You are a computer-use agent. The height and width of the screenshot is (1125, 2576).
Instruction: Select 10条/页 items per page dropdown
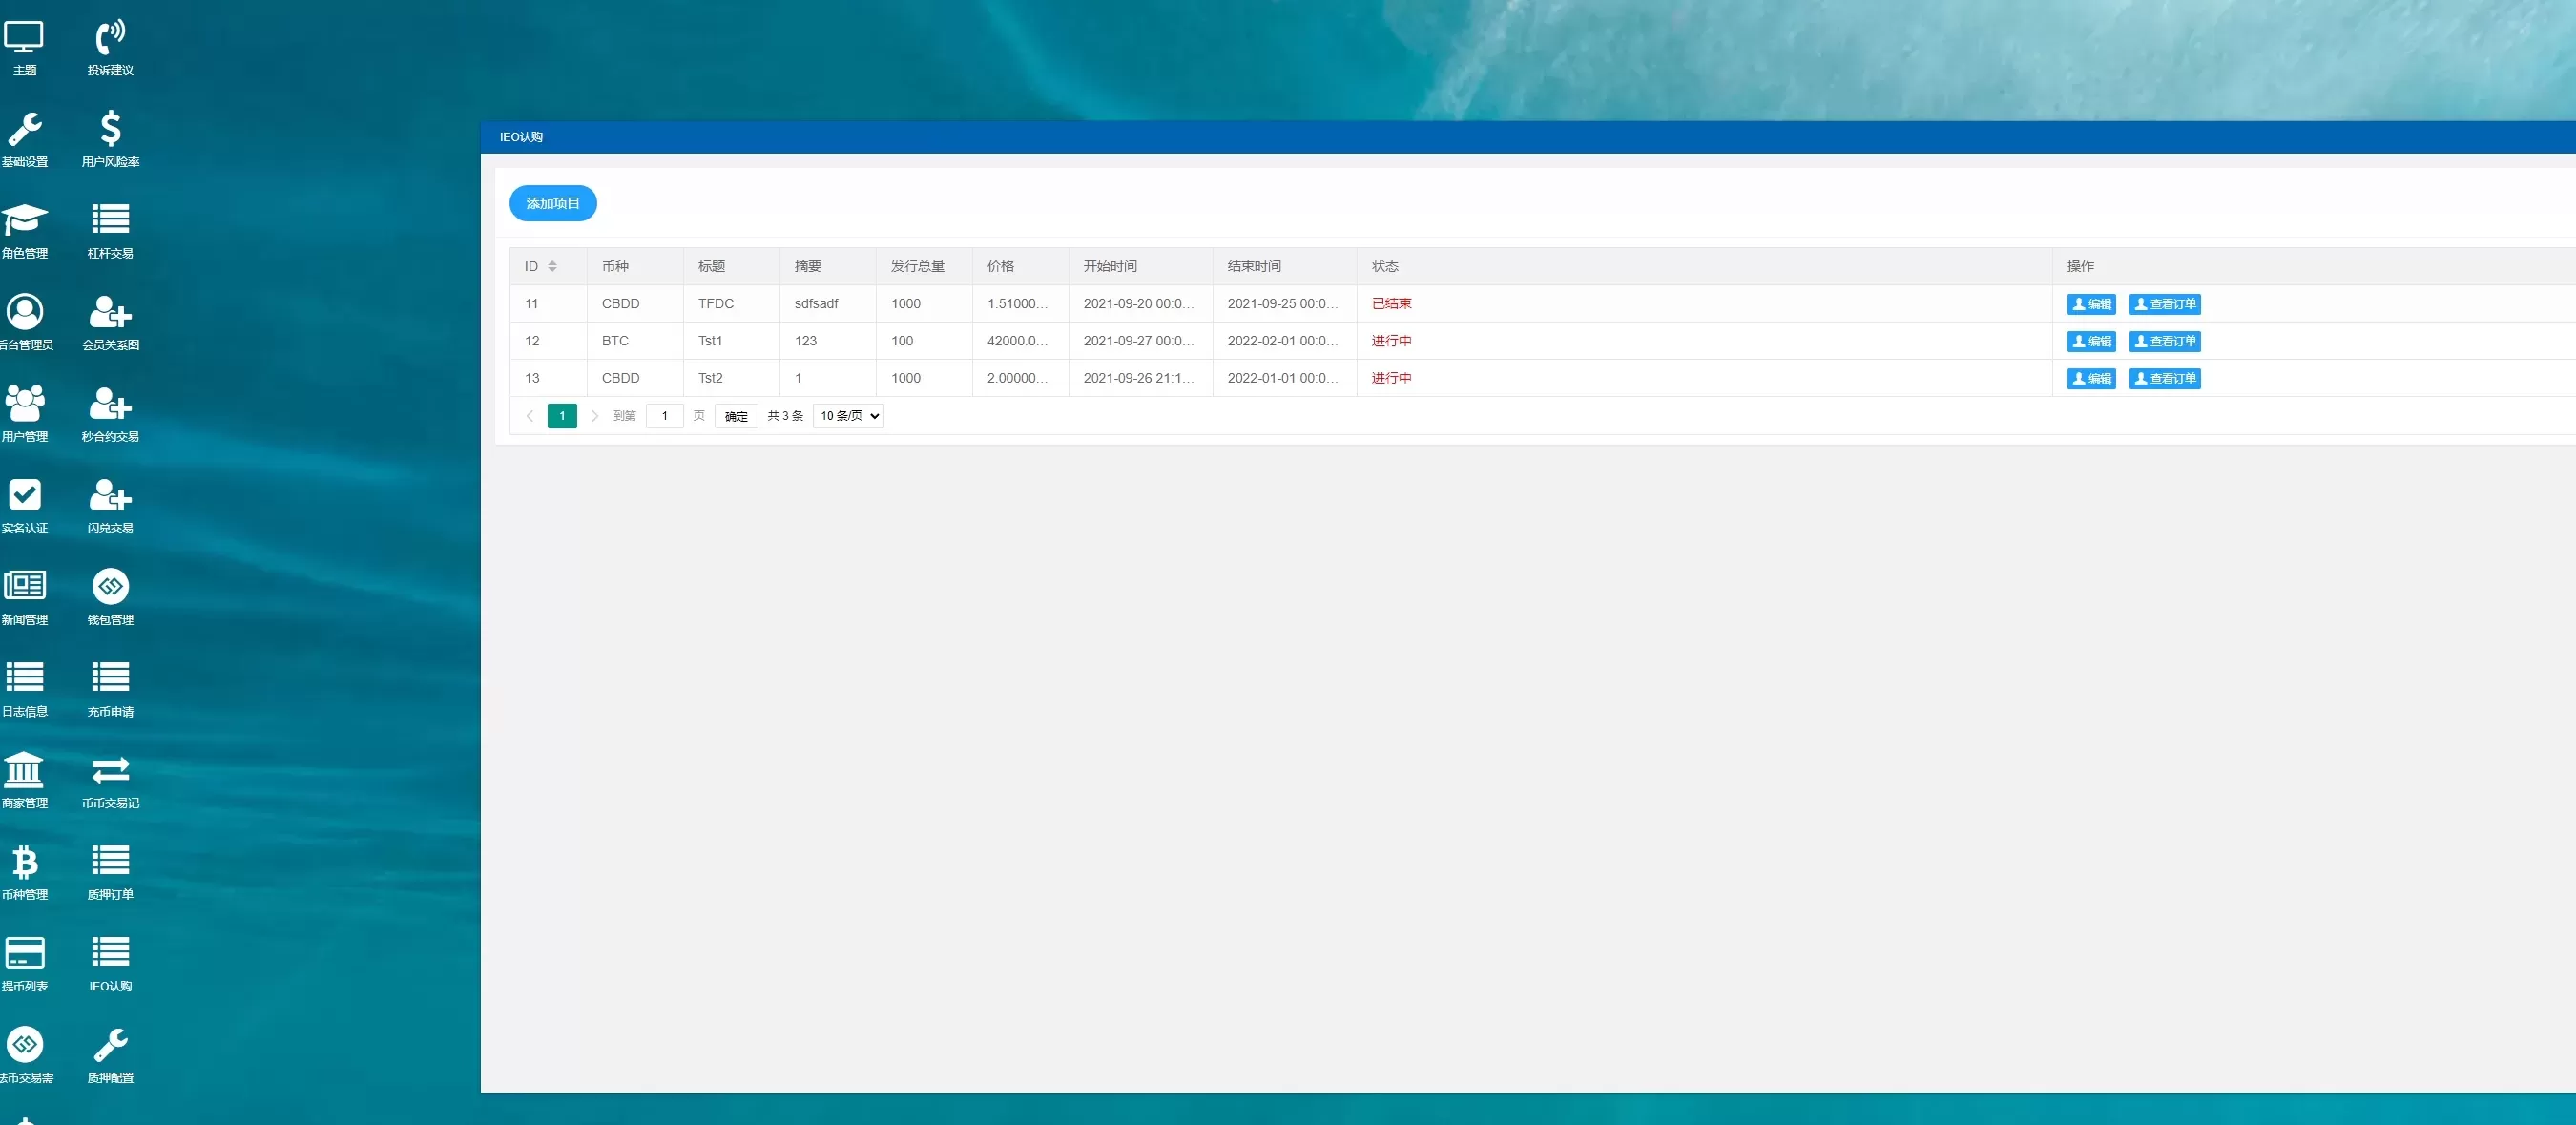tap(846, 414)
